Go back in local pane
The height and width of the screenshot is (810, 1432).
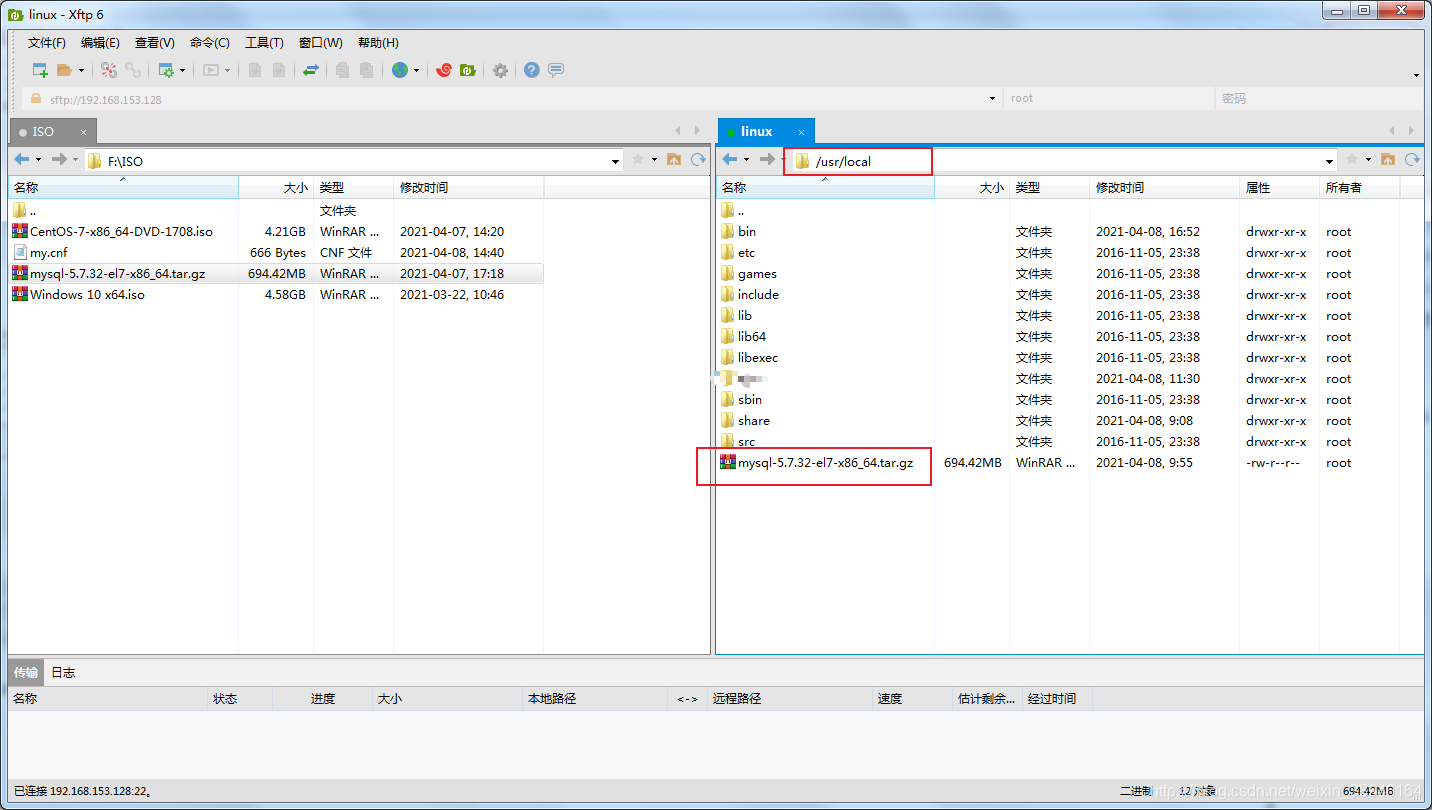pos(22,160)
